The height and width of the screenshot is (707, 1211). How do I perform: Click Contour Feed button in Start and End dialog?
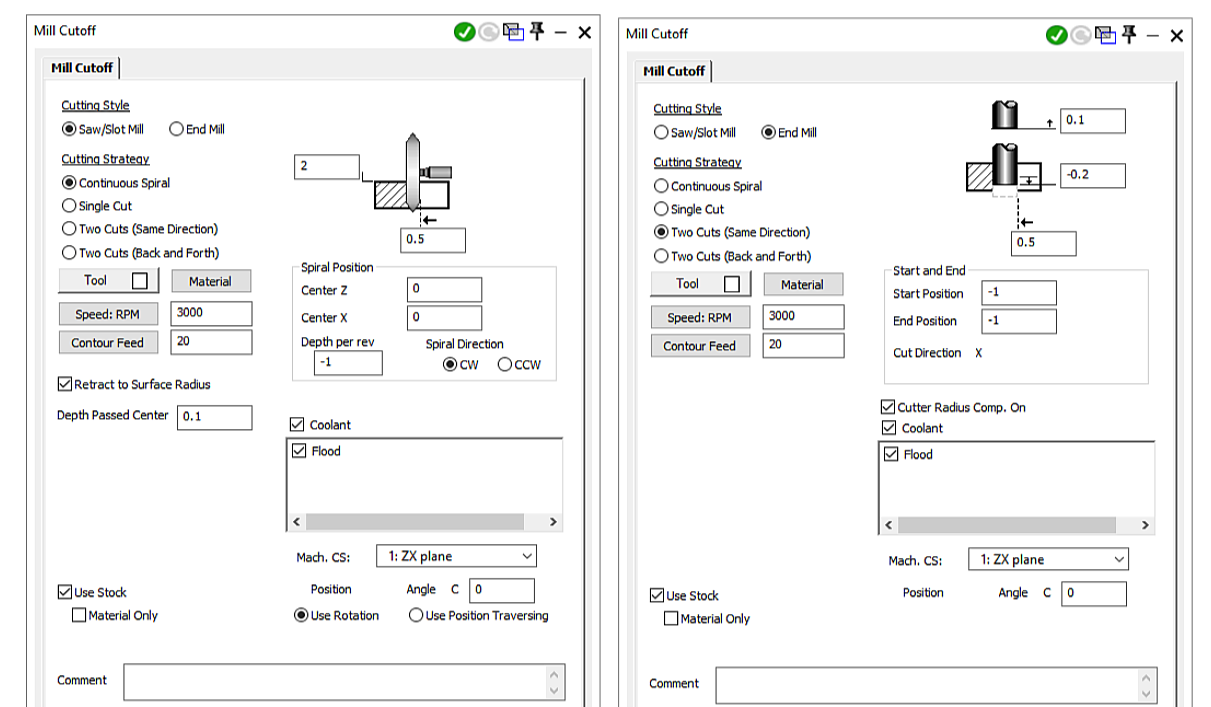[x=700, y=345]
